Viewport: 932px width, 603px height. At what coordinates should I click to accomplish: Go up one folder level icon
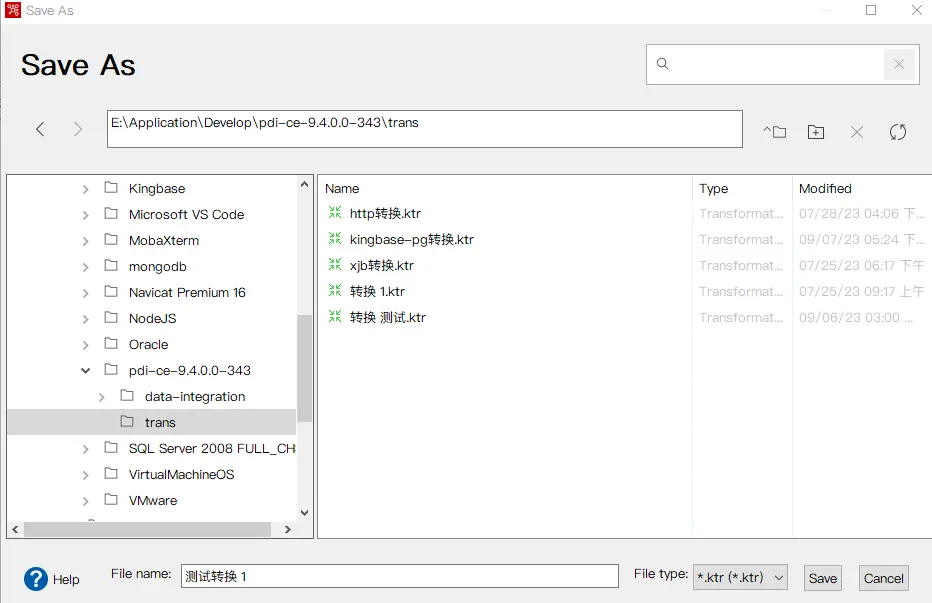click(x=775, y=132)
